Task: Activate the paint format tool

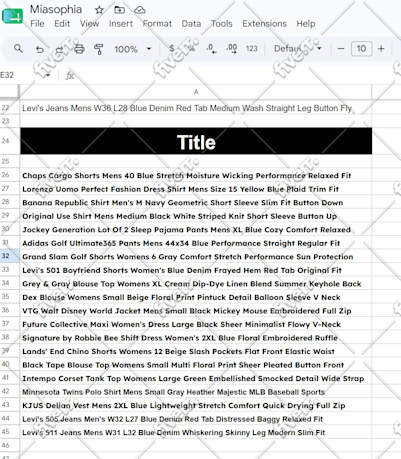Action: click(99, 49)
